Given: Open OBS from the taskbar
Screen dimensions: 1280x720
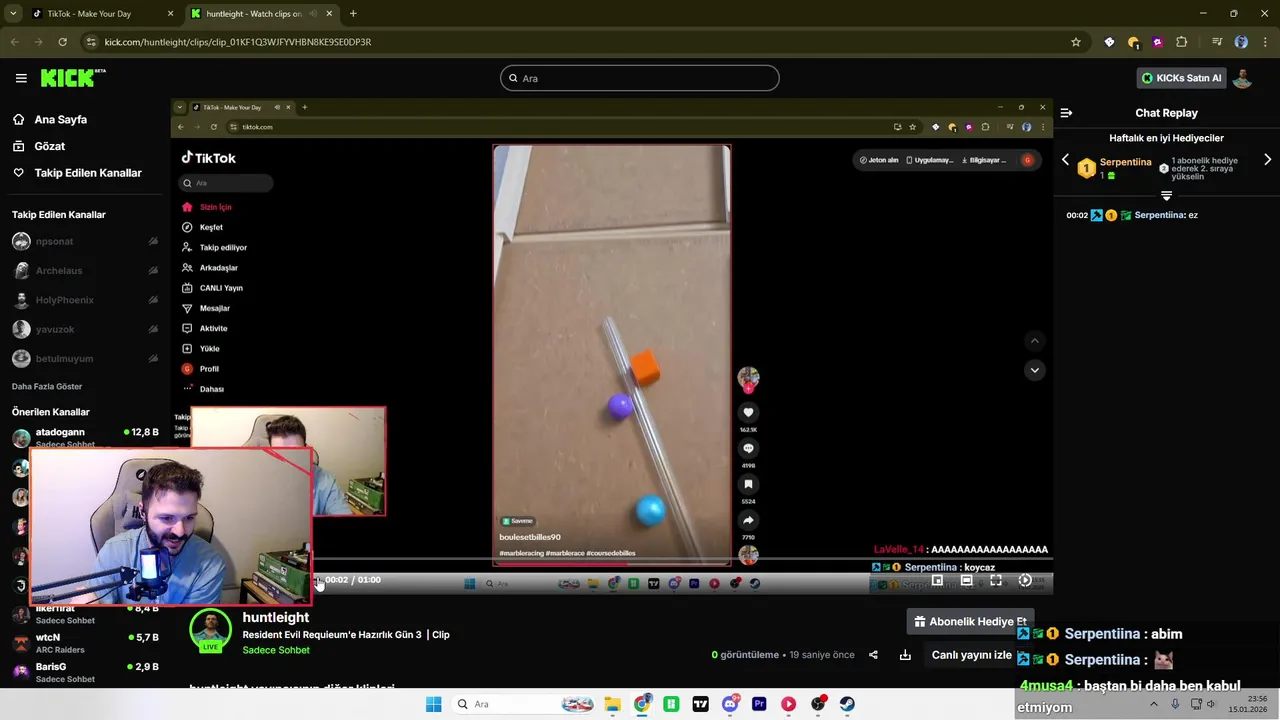Looking at the screenshot, I should click(x=818, y=704).
